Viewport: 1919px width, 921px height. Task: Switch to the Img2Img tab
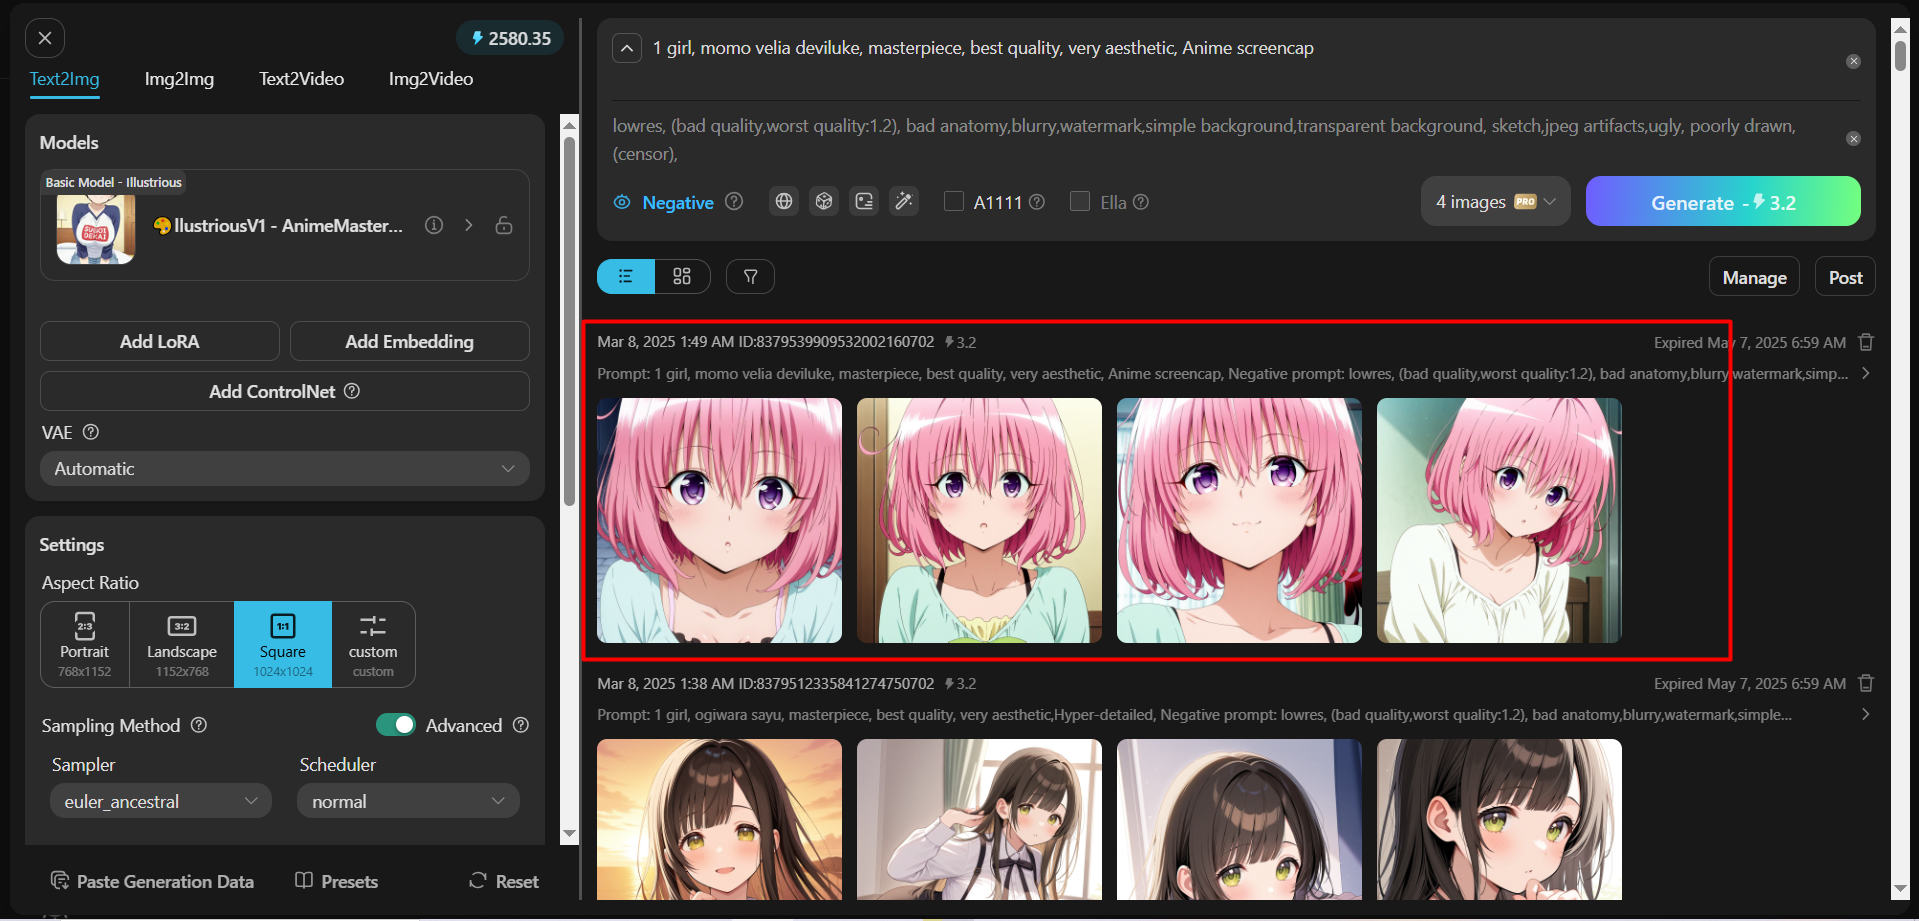point(179,79)
